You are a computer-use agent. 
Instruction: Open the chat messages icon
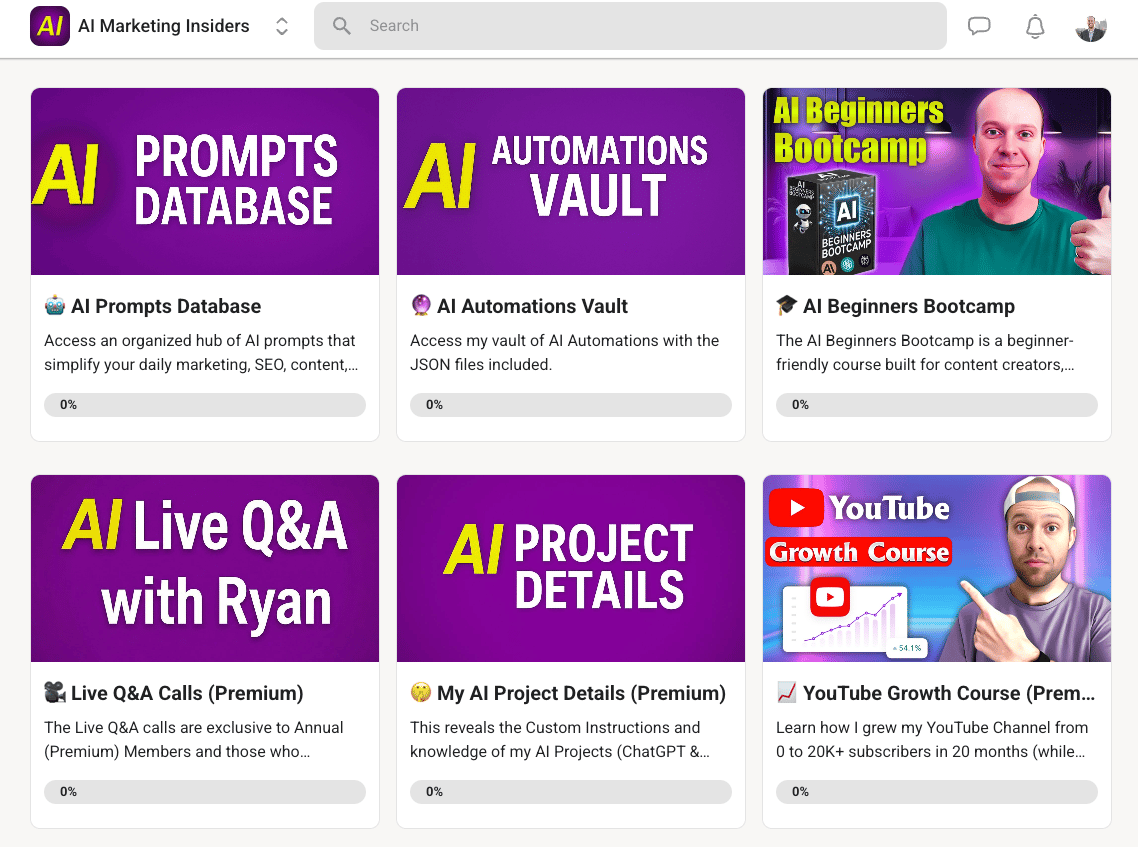click(979, 26)
